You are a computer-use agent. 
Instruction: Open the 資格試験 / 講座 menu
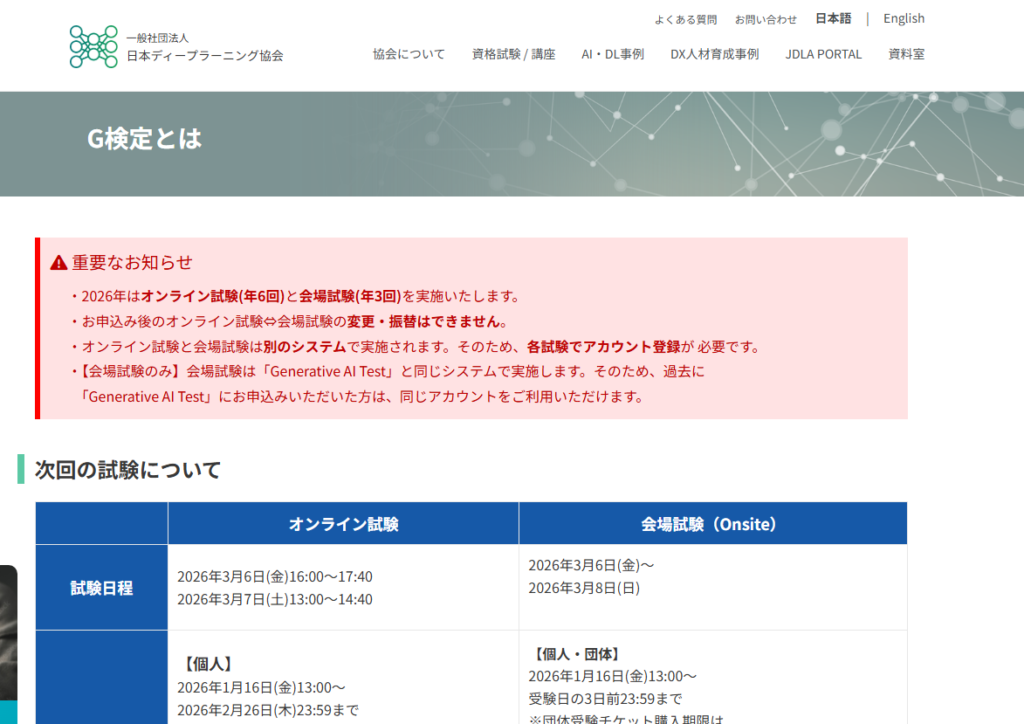pos(514,54)
